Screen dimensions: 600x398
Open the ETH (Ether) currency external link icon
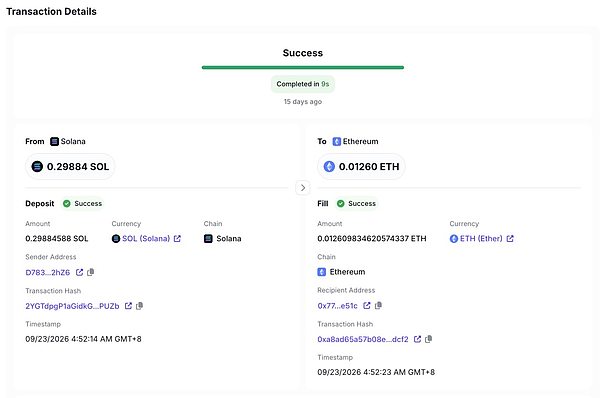coord(510,238)
